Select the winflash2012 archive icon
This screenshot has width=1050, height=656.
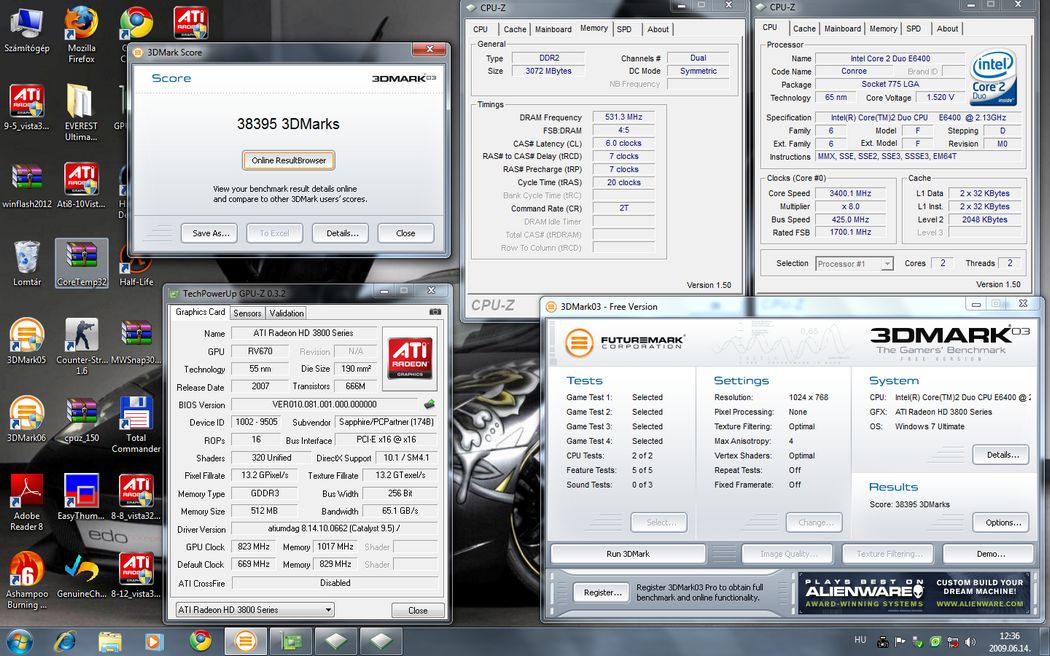click(x=27, y=186)
